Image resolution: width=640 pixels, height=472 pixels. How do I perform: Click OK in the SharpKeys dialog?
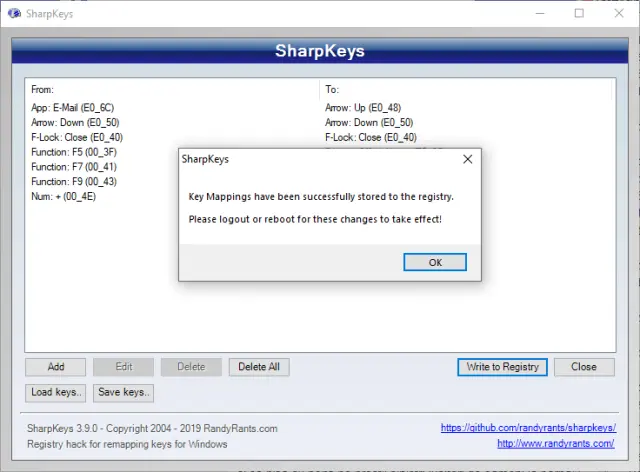coord(435,262)
